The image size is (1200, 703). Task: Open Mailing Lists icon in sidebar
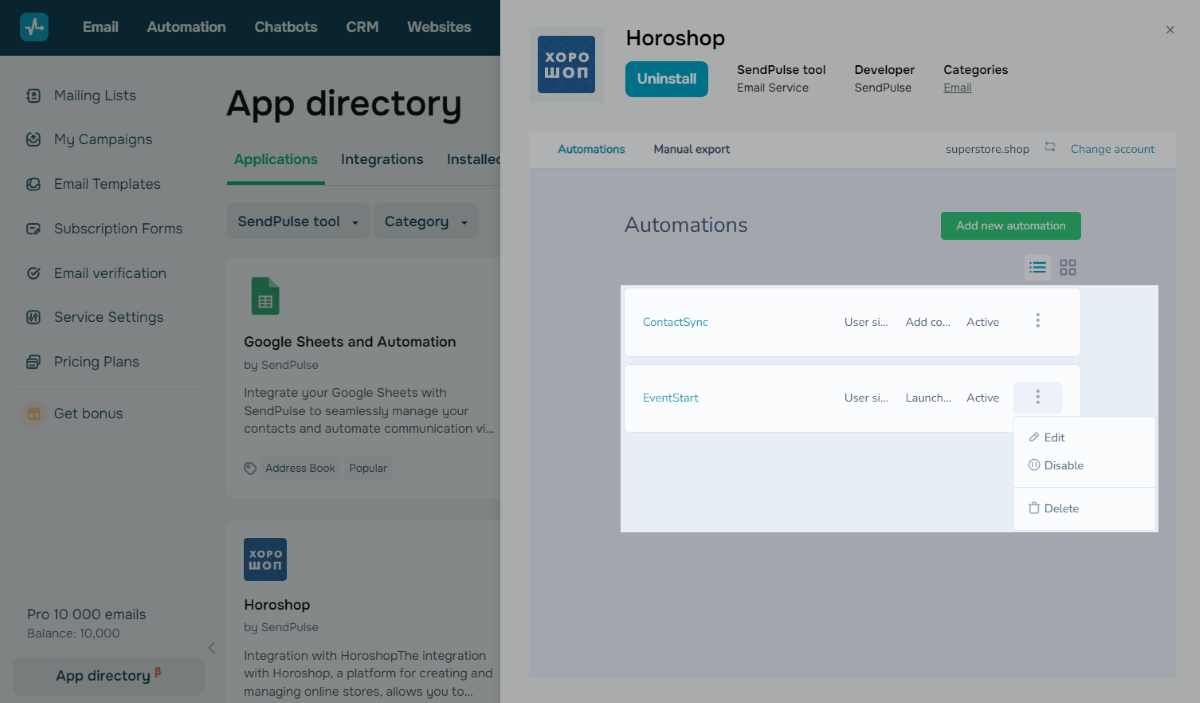pos(34,96)
